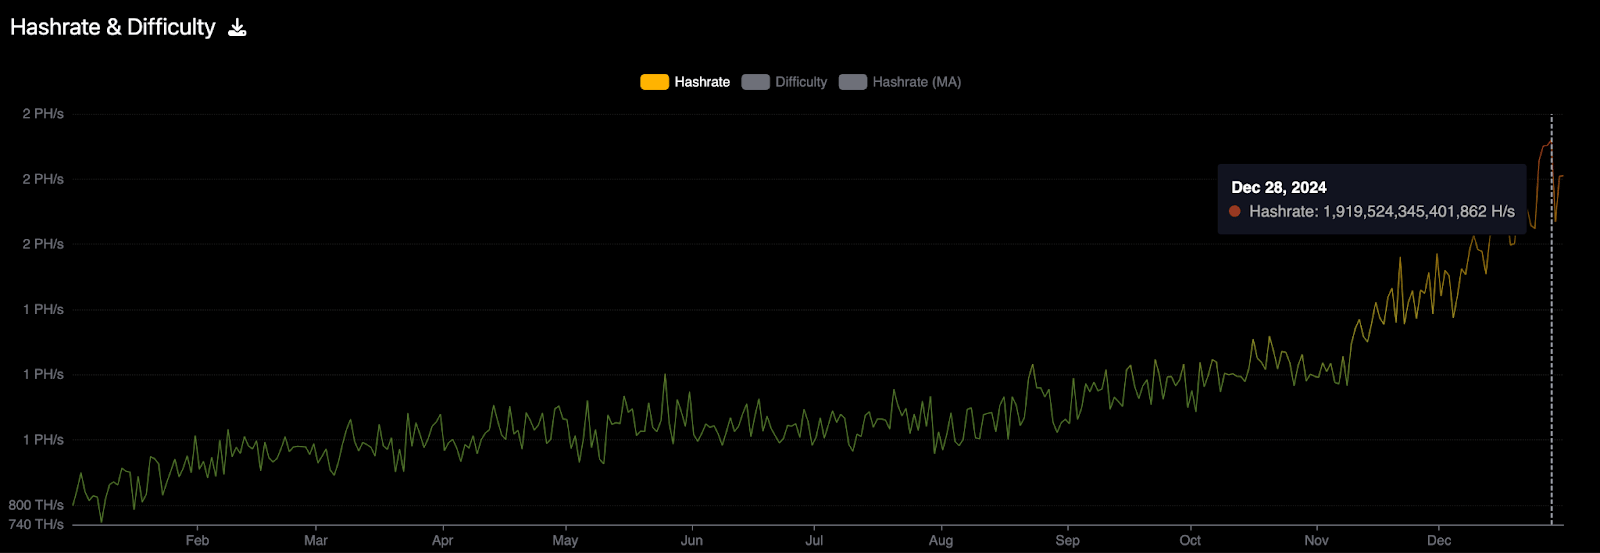
Task: Click the Dec 28, 2024 tooltip date
Action: [1279, 187]
